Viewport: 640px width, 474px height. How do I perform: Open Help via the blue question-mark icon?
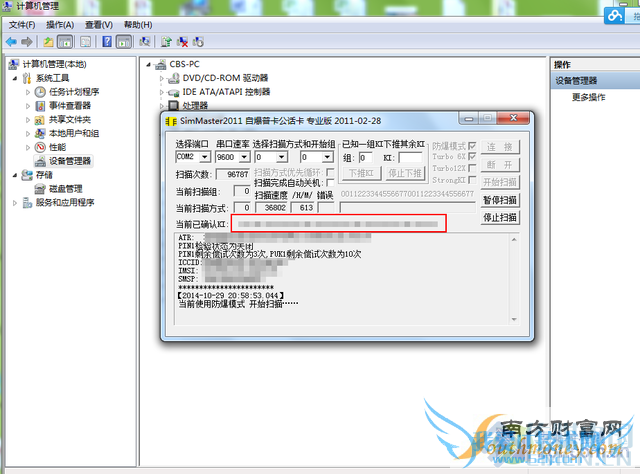[107, 42]
